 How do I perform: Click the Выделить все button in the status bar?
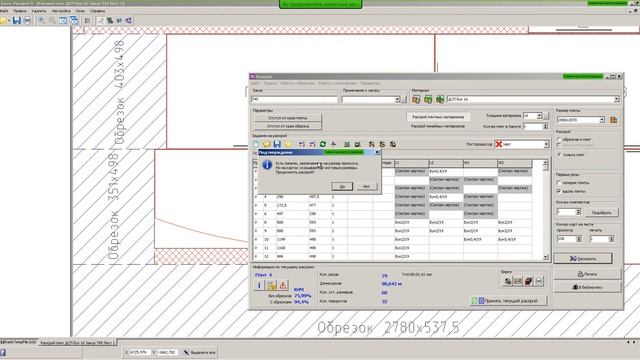(x=199, y=352)
